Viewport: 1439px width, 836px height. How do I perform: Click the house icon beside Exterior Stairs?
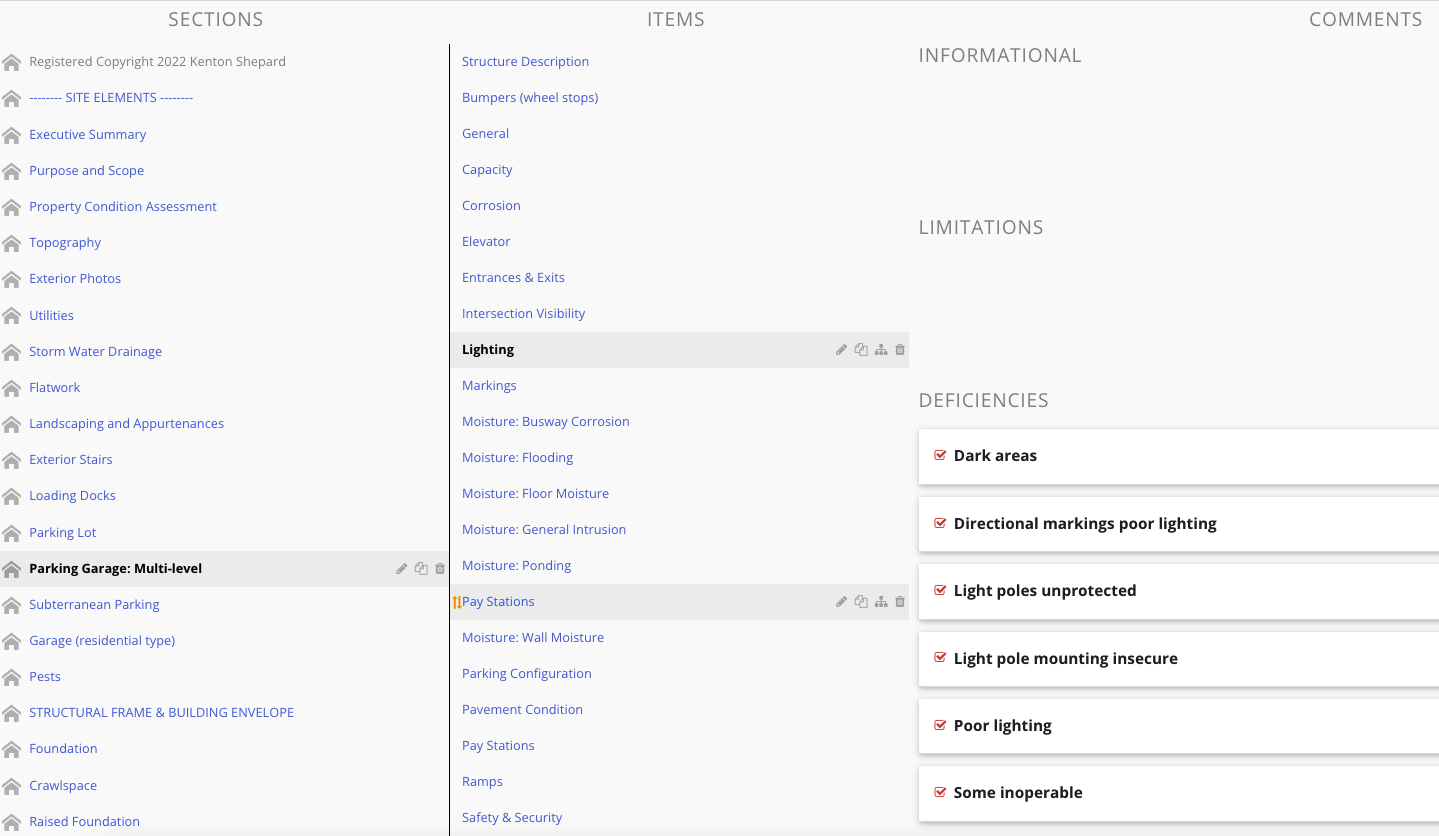12,460
